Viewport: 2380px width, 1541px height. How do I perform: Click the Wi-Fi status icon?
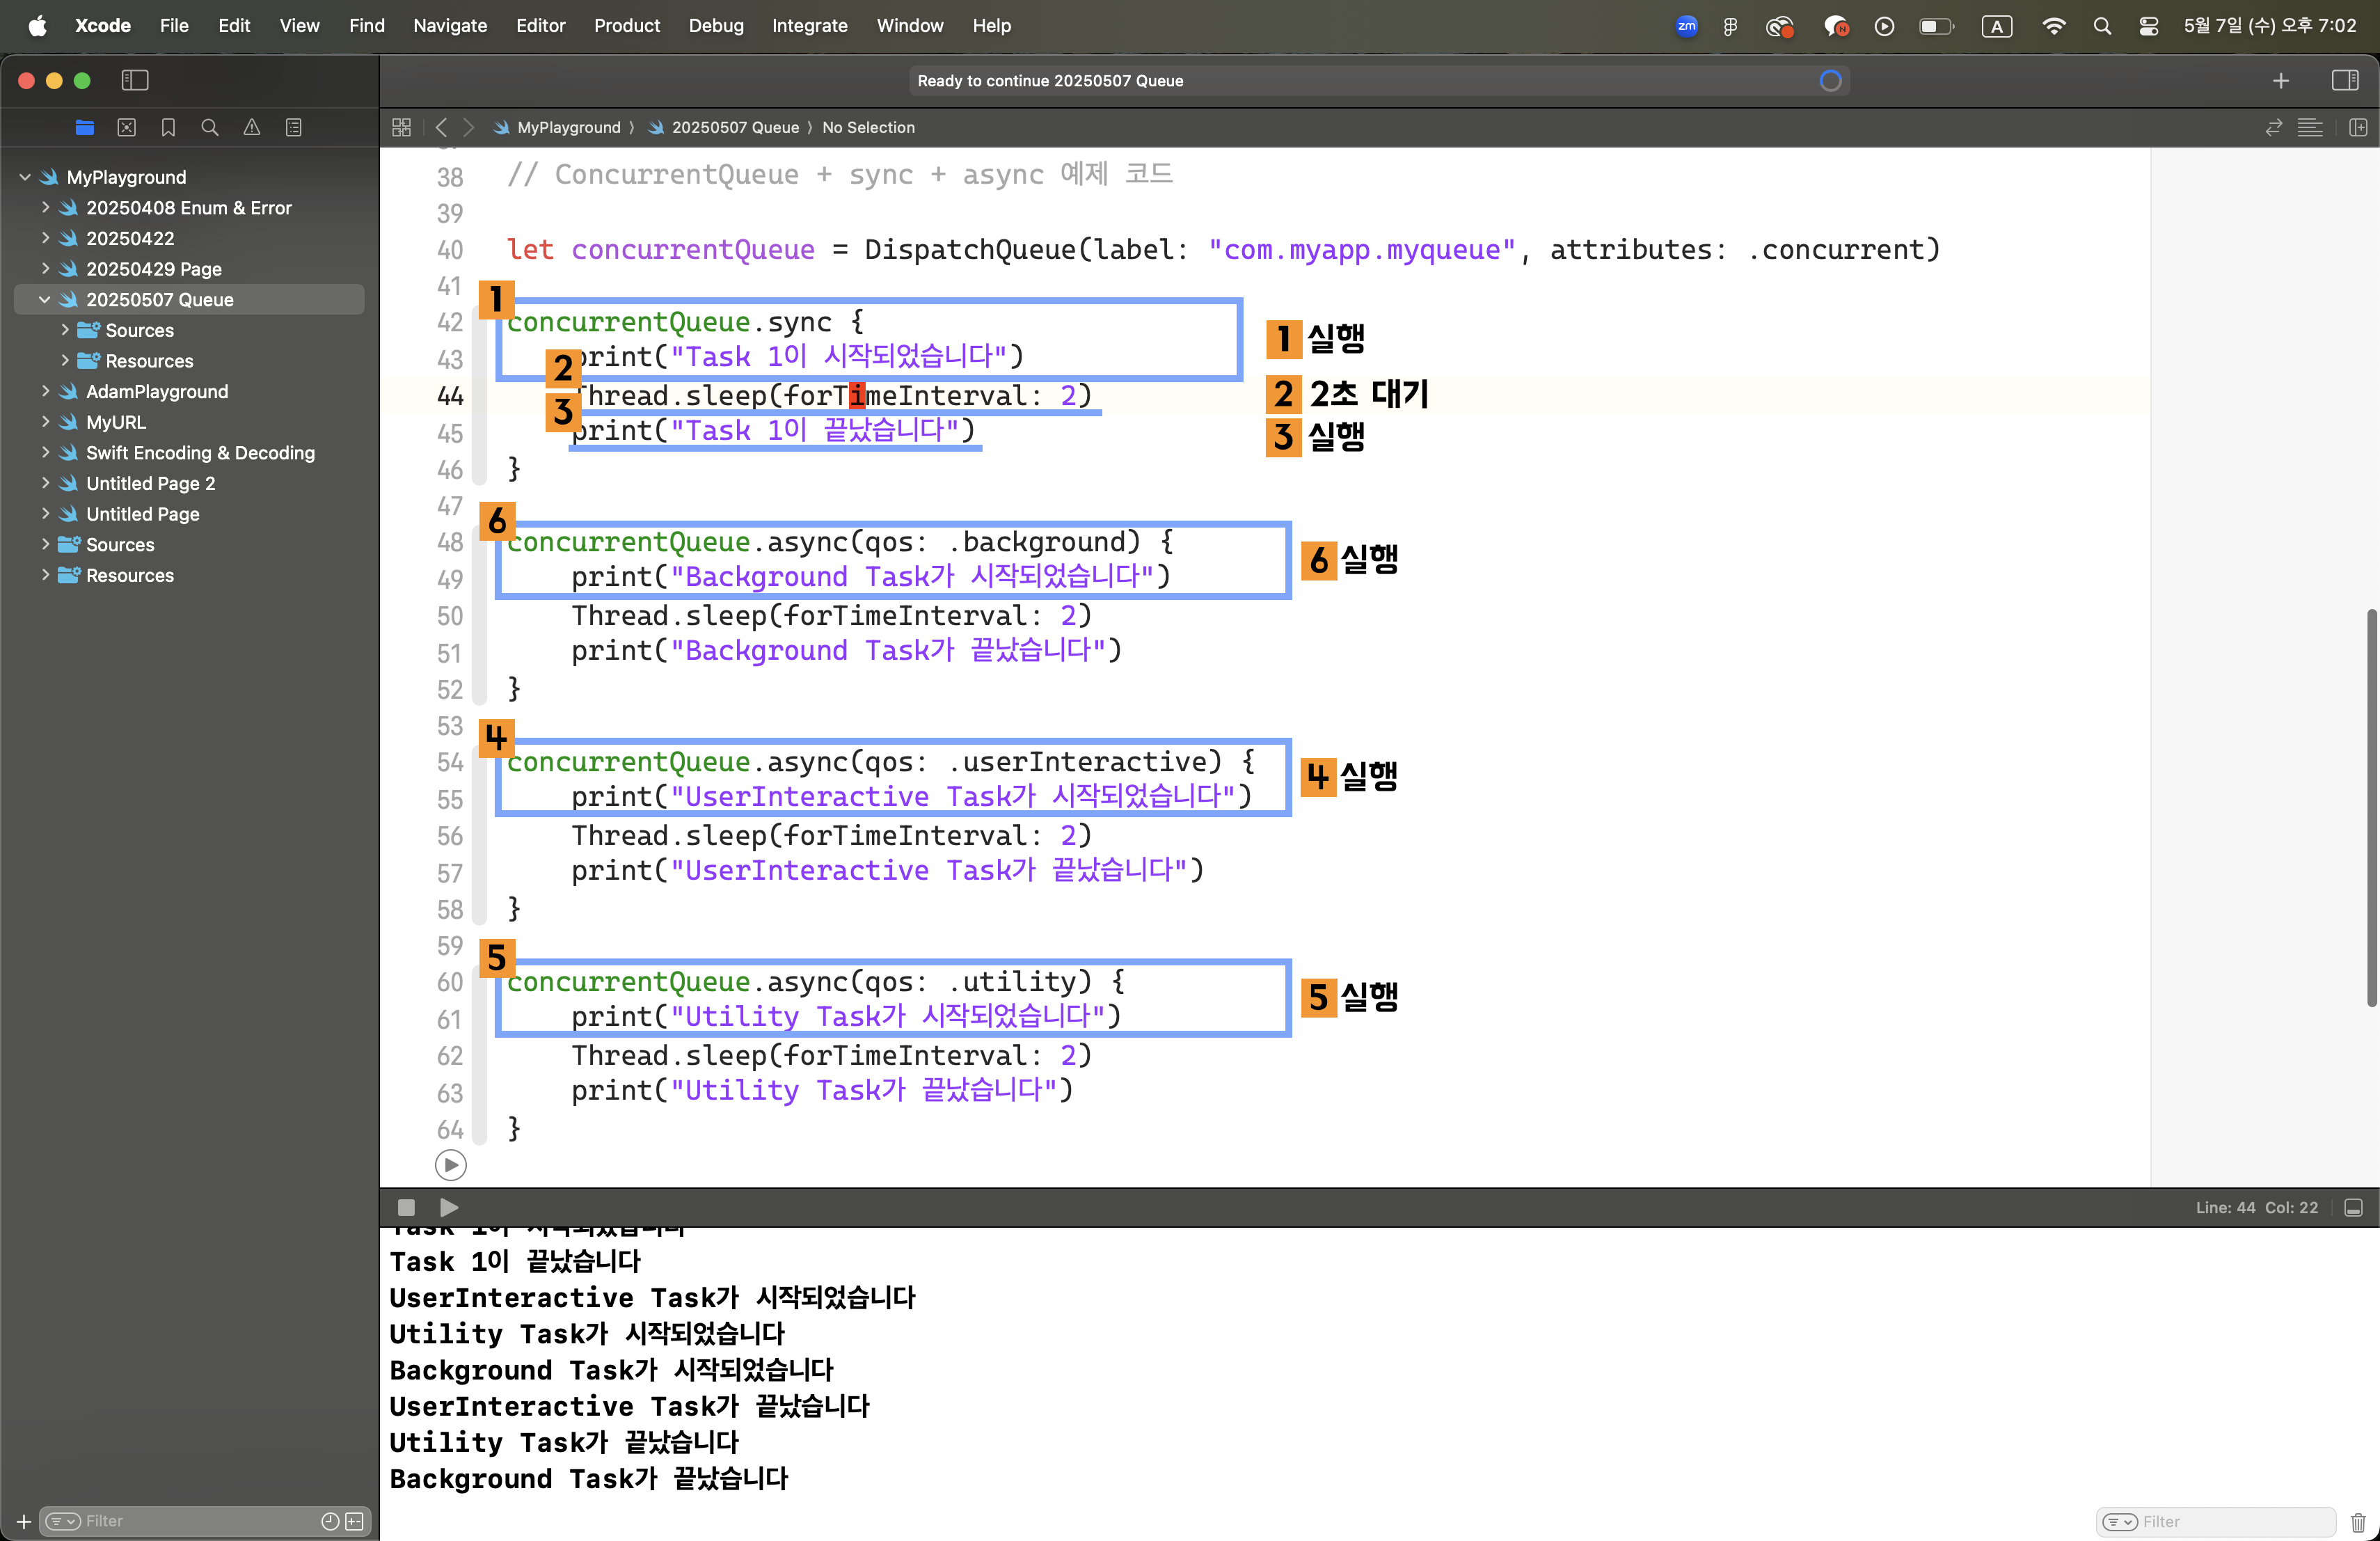point(2053,26)
